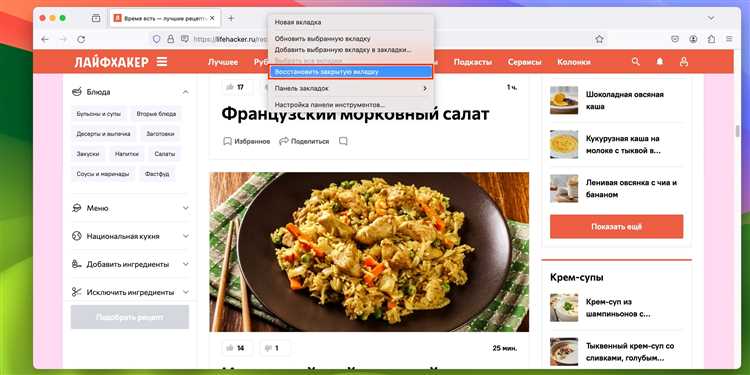
Task: Like the Французский морковный салат recipe (17)
Action: (x=235, y=87)
